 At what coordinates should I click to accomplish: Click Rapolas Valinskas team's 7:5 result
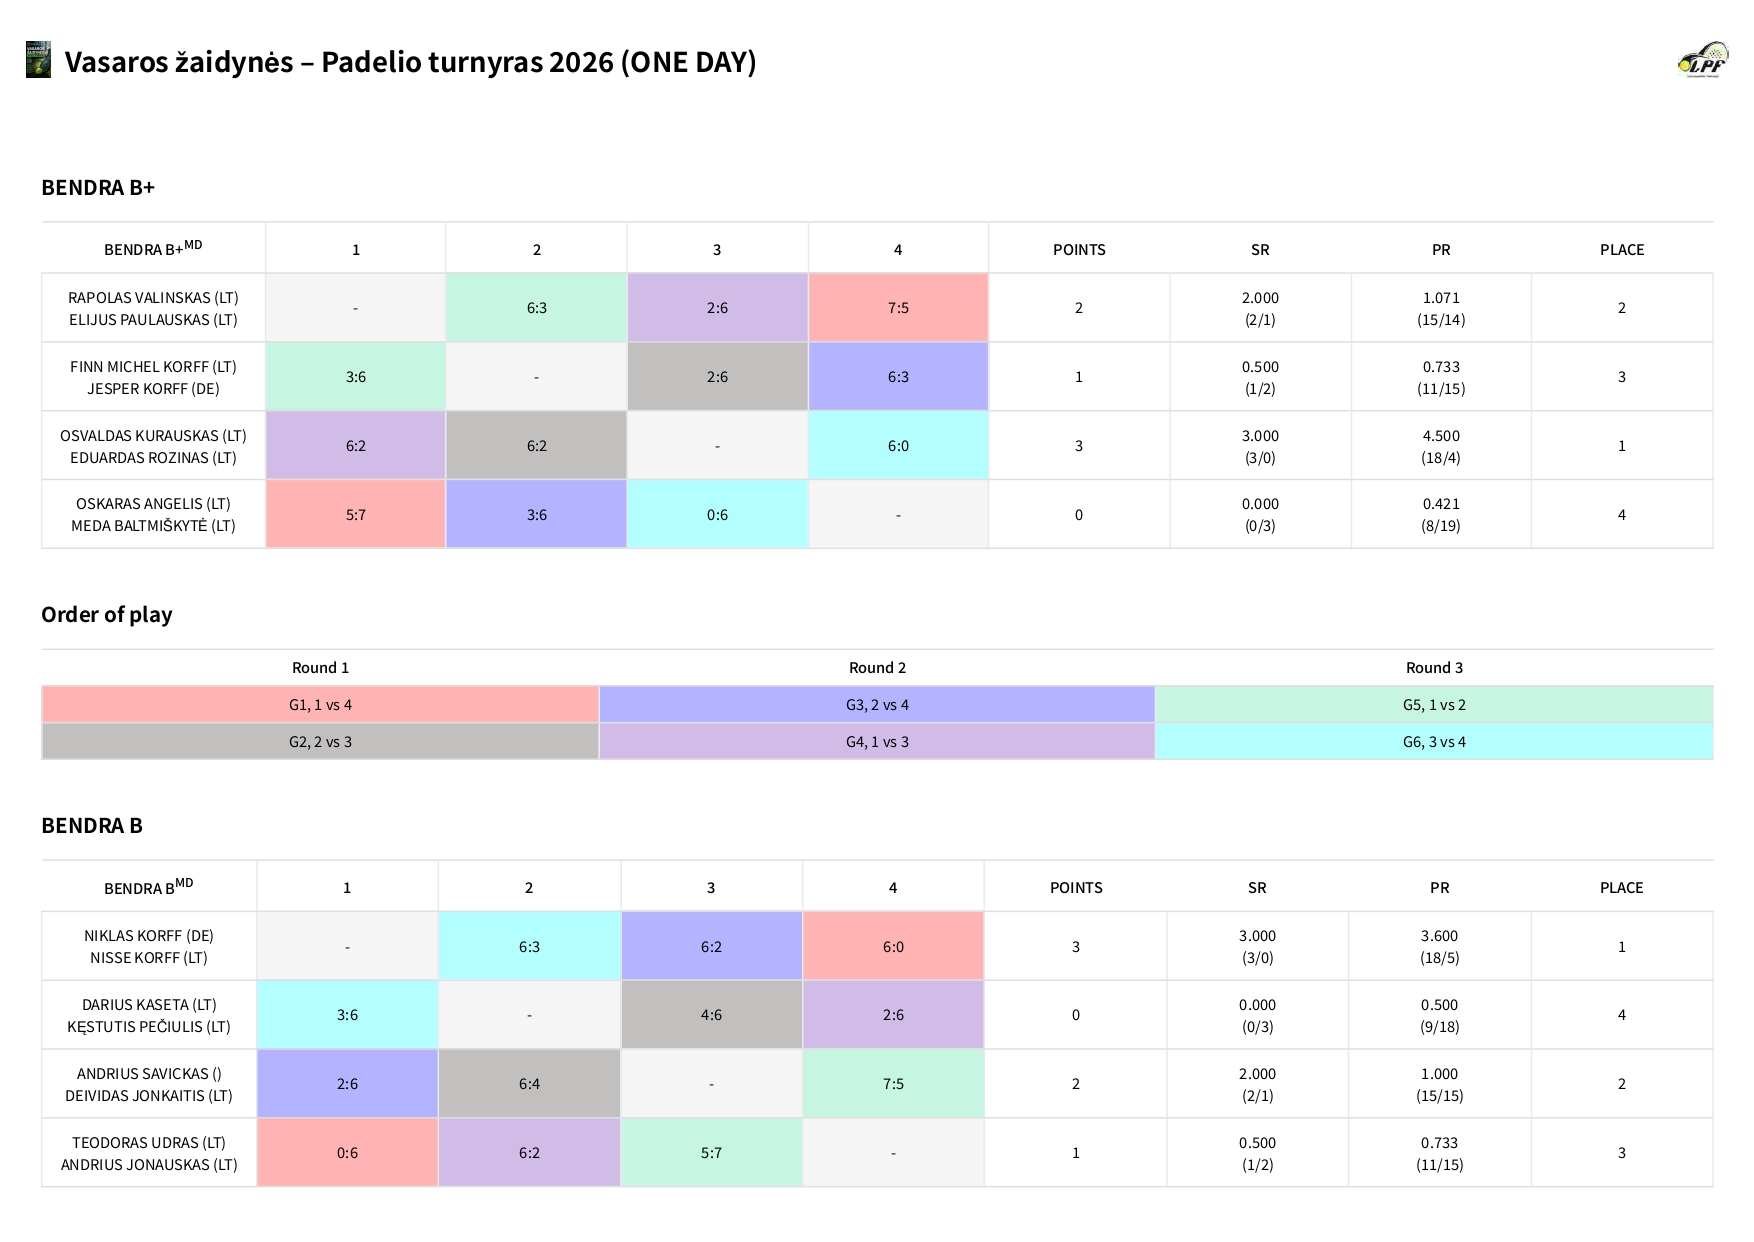tap(898, 308)
